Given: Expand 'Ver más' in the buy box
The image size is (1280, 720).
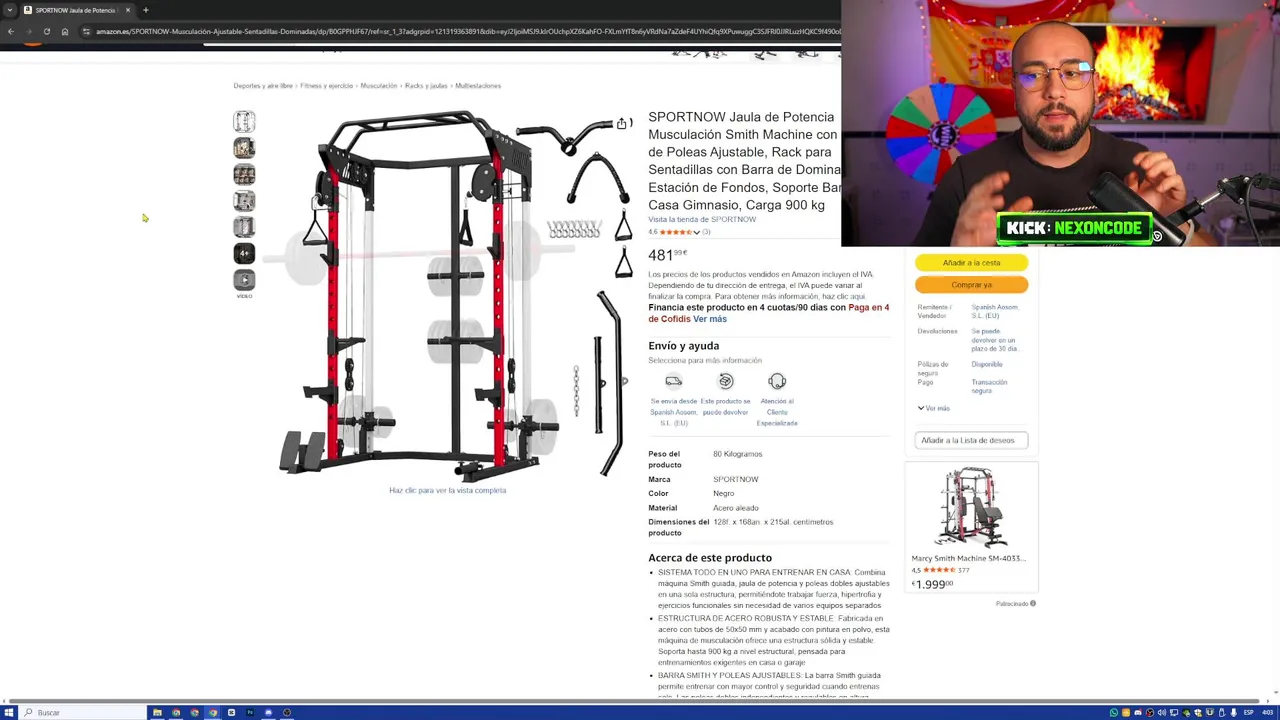Looking at the screenshot, I should pyautogui.click(x=933, y=408).
